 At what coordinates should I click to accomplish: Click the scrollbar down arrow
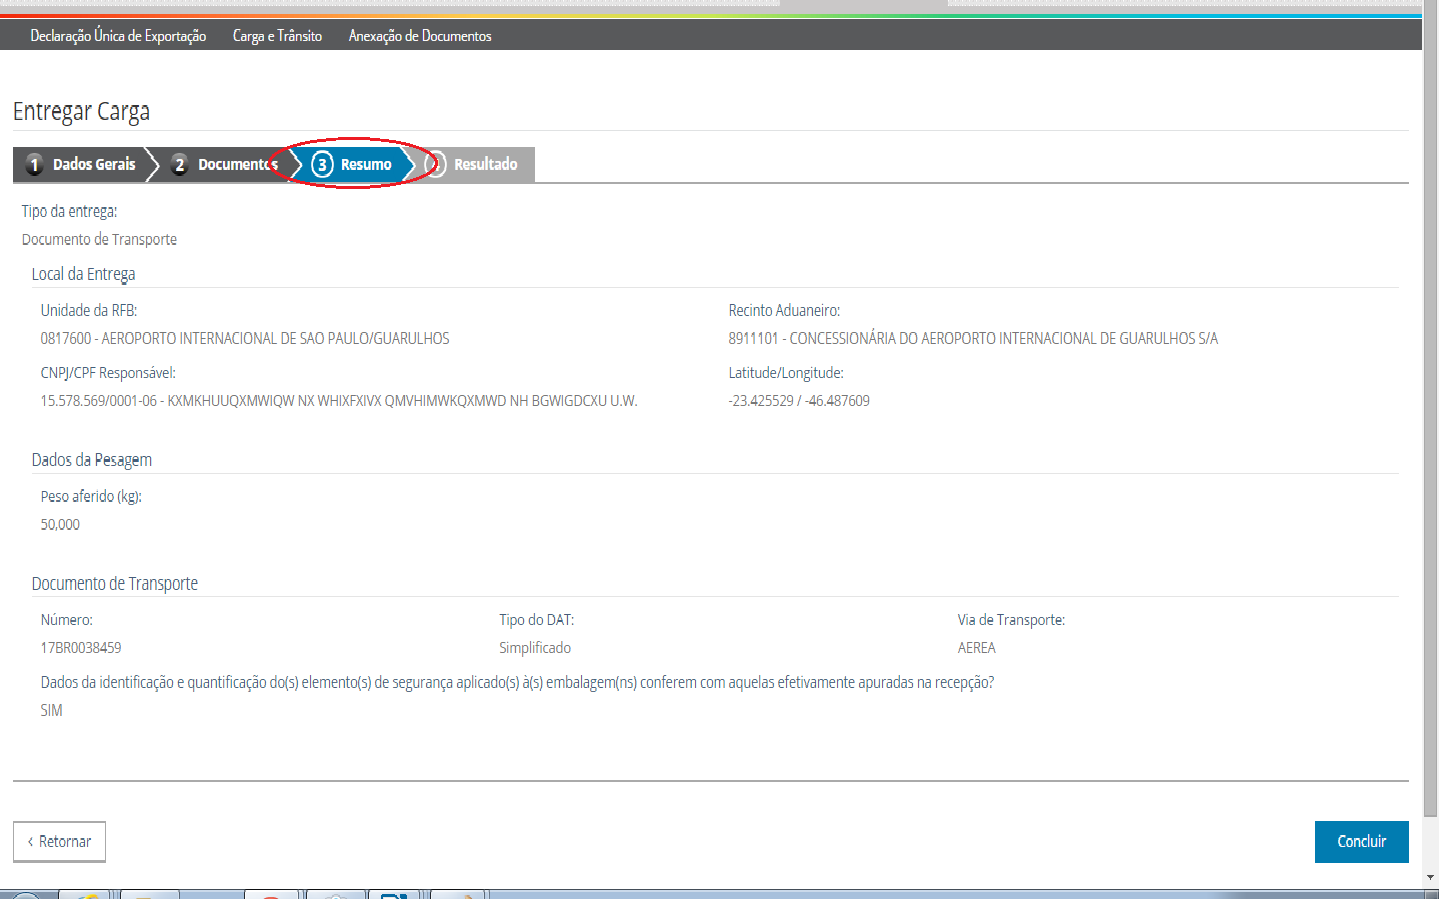(x=1430, y=877)
